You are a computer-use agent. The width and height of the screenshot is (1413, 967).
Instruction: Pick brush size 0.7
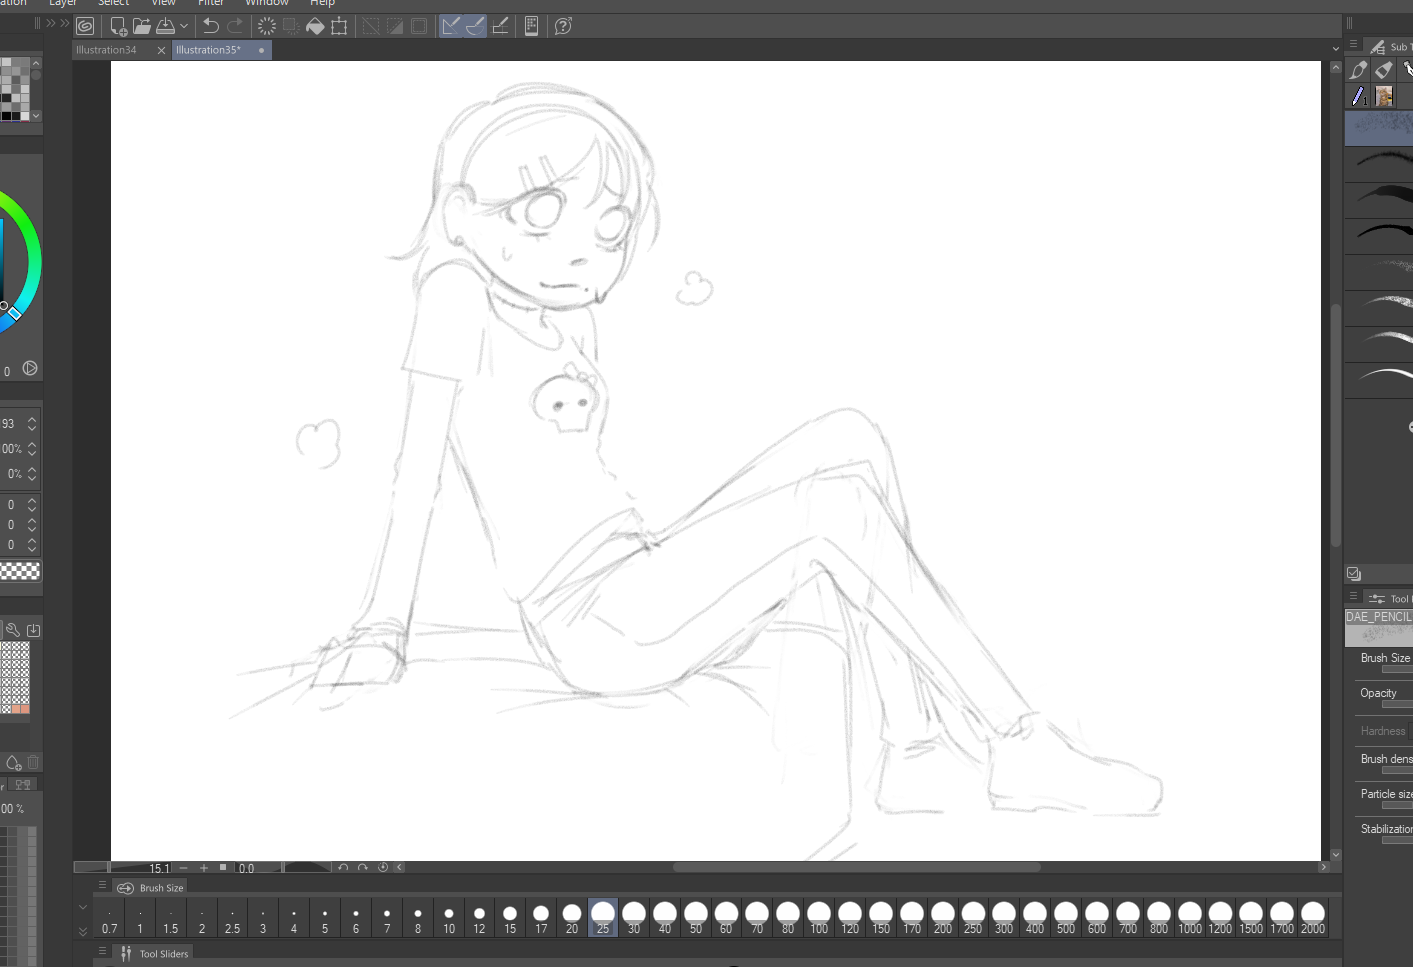point(109,919)
